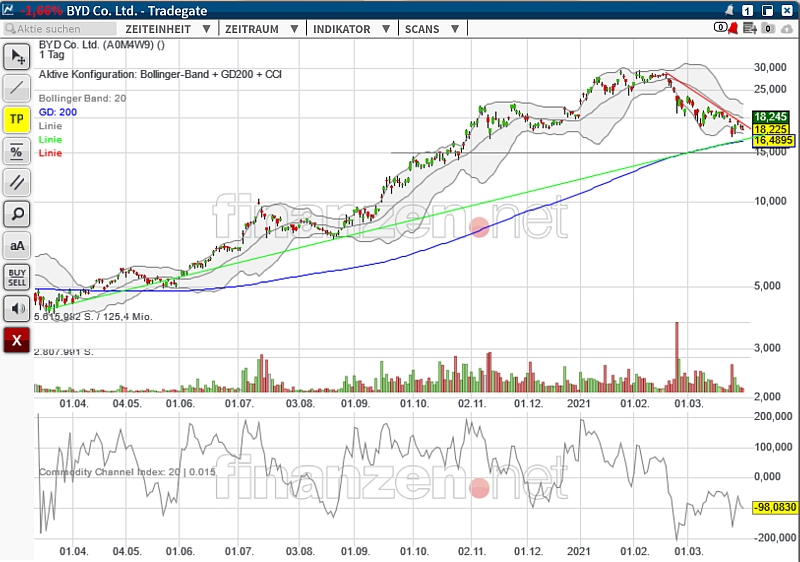This screenshot has width=800, height=562.
Task: Open the ZEITEINHEIT menu
Action: coord(158,29)
